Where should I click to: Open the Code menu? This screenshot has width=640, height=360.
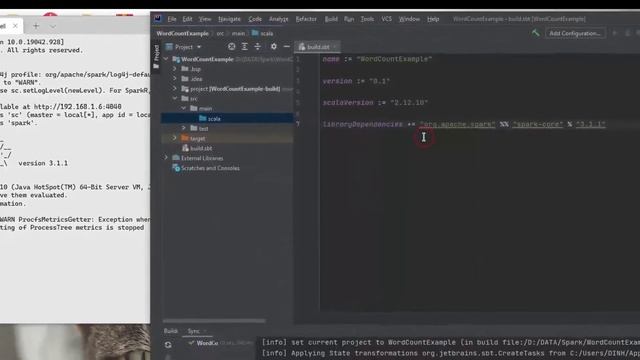coord(255,19)
